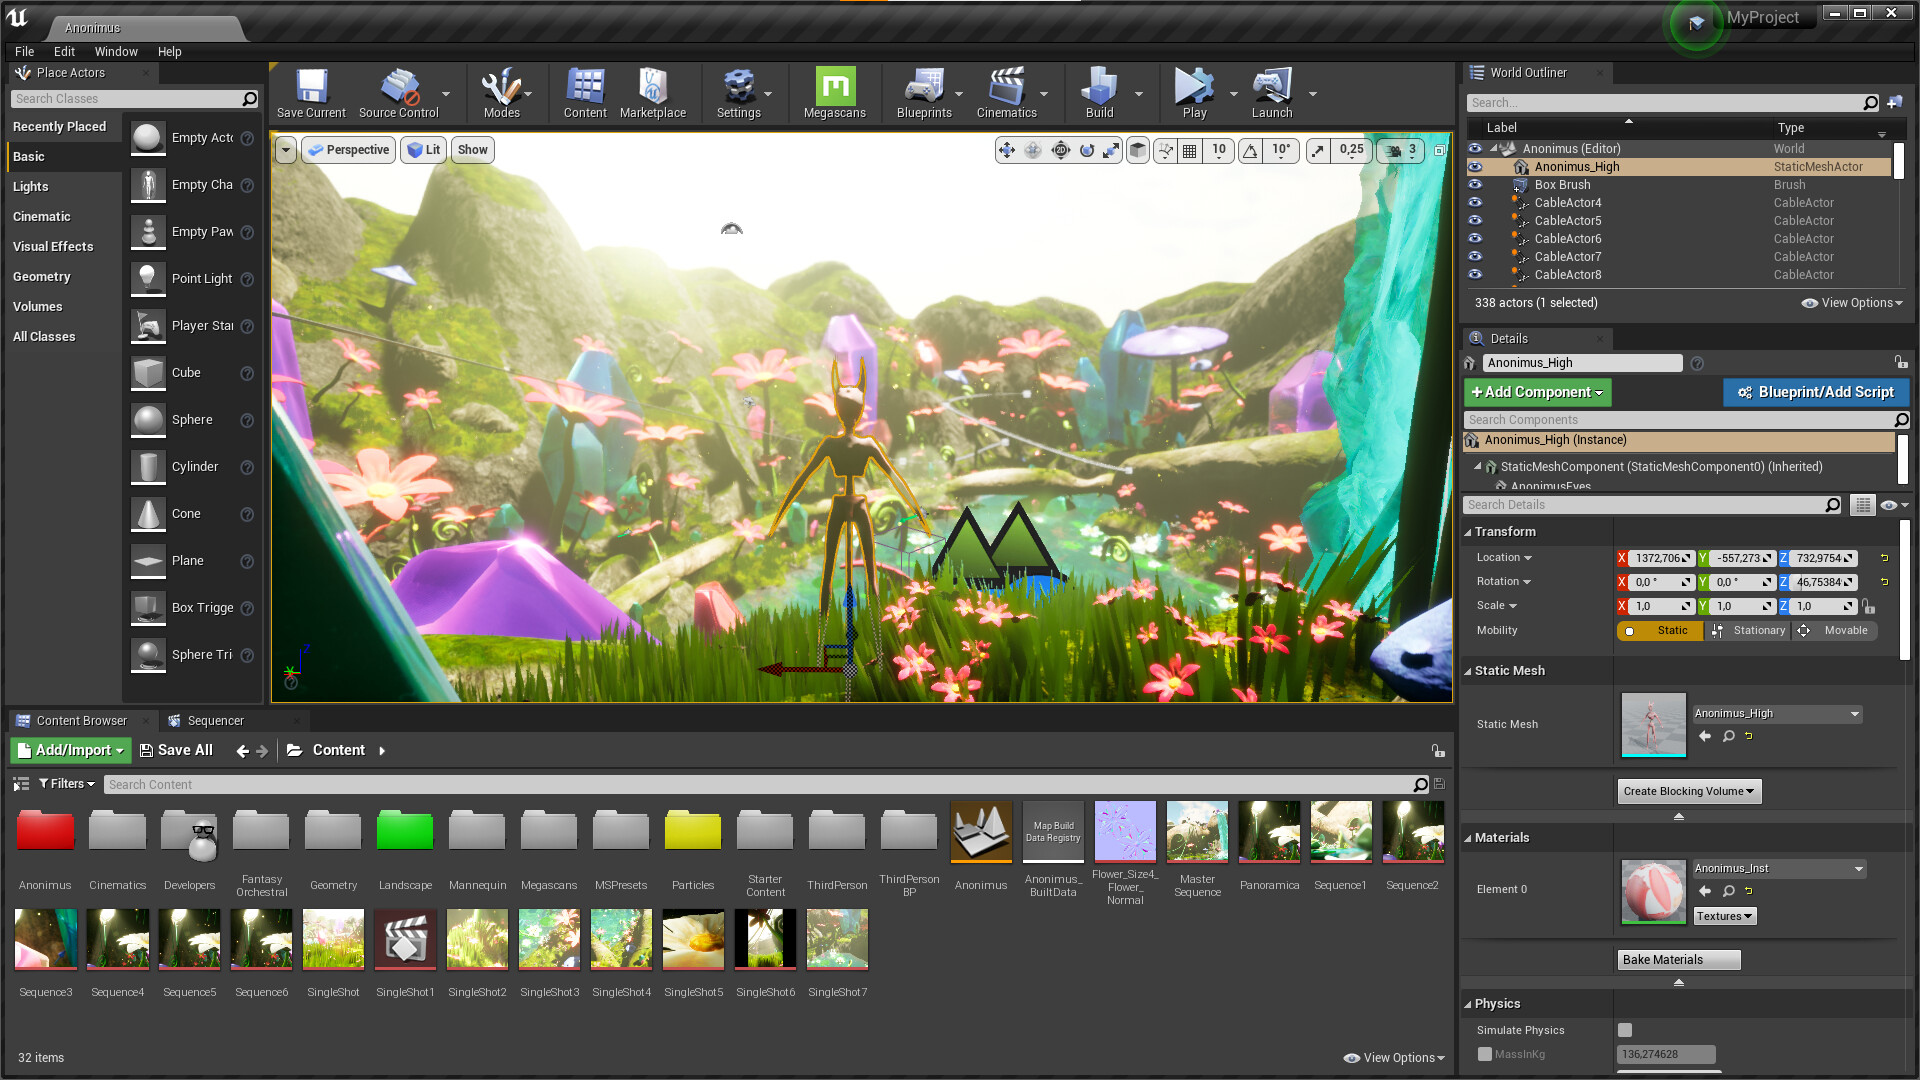The width and height of the screenshot is (1920, 1080).
Task: Open the Textures dropdown under Materials
Action: coord(1724,915)
